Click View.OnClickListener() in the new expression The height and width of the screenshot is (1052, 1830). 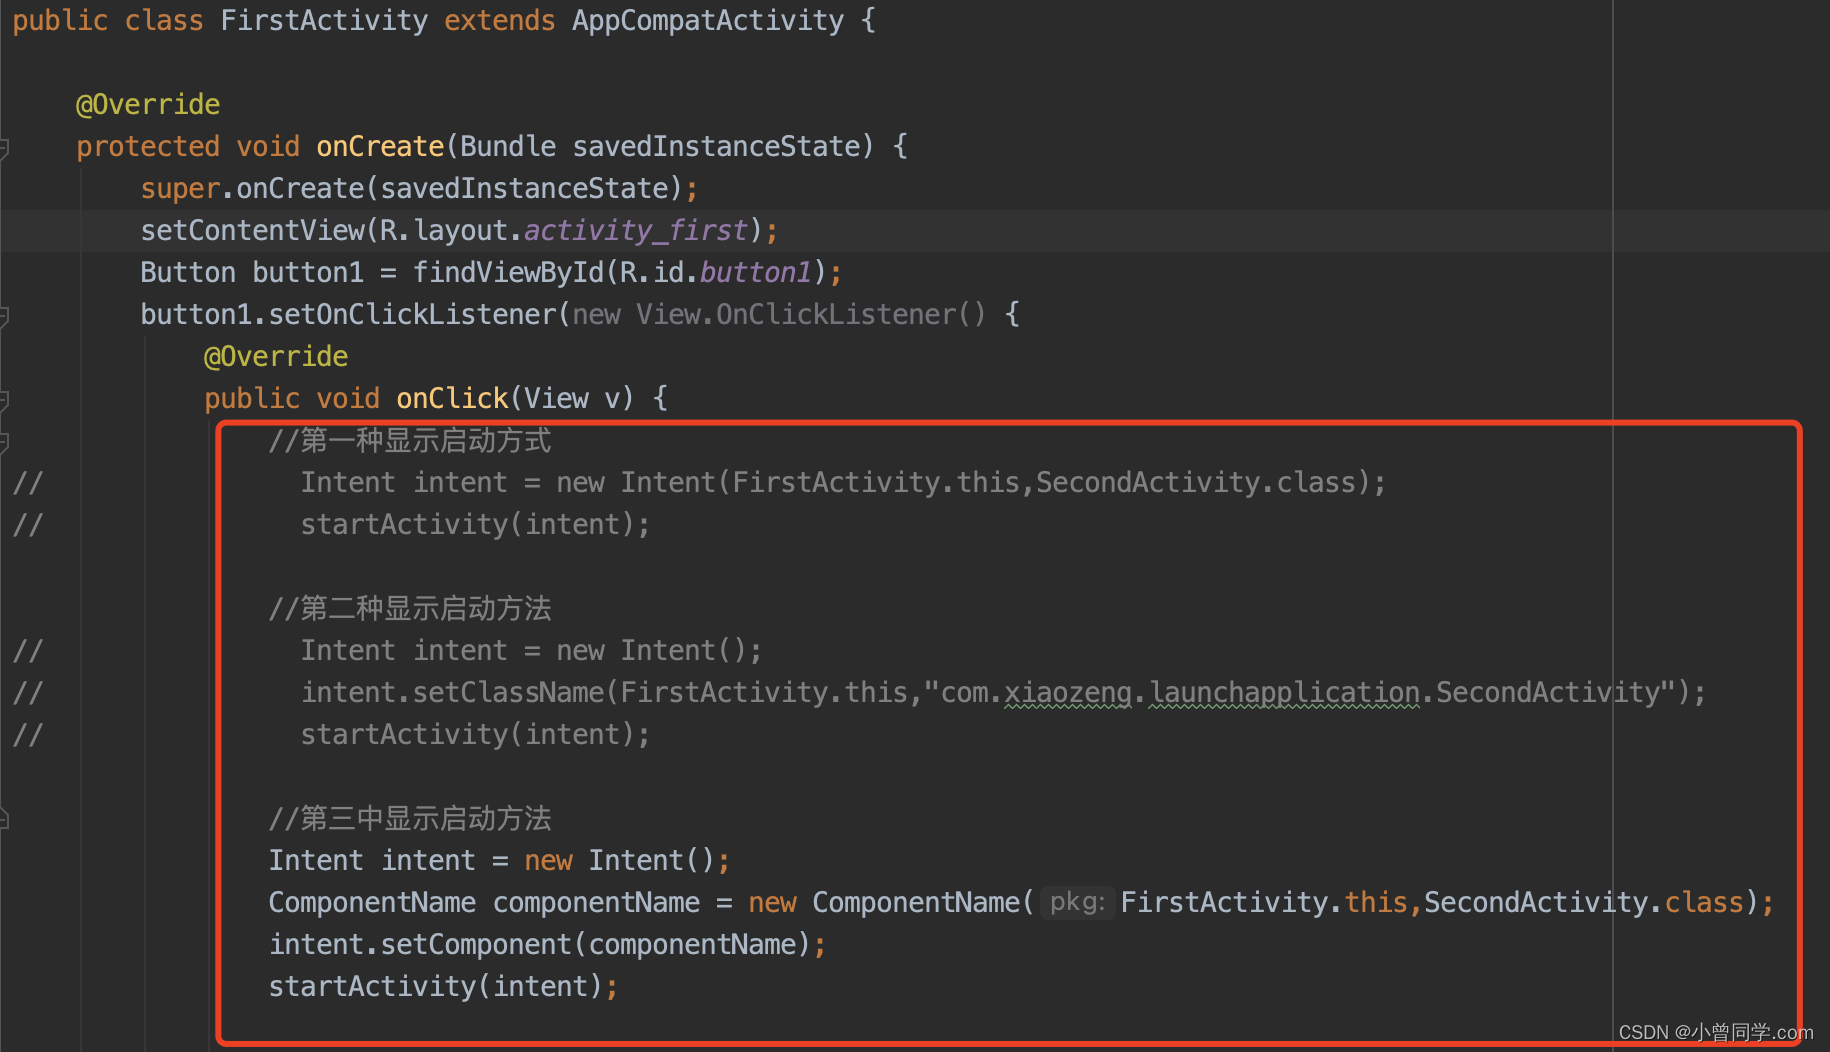[811, 314]
